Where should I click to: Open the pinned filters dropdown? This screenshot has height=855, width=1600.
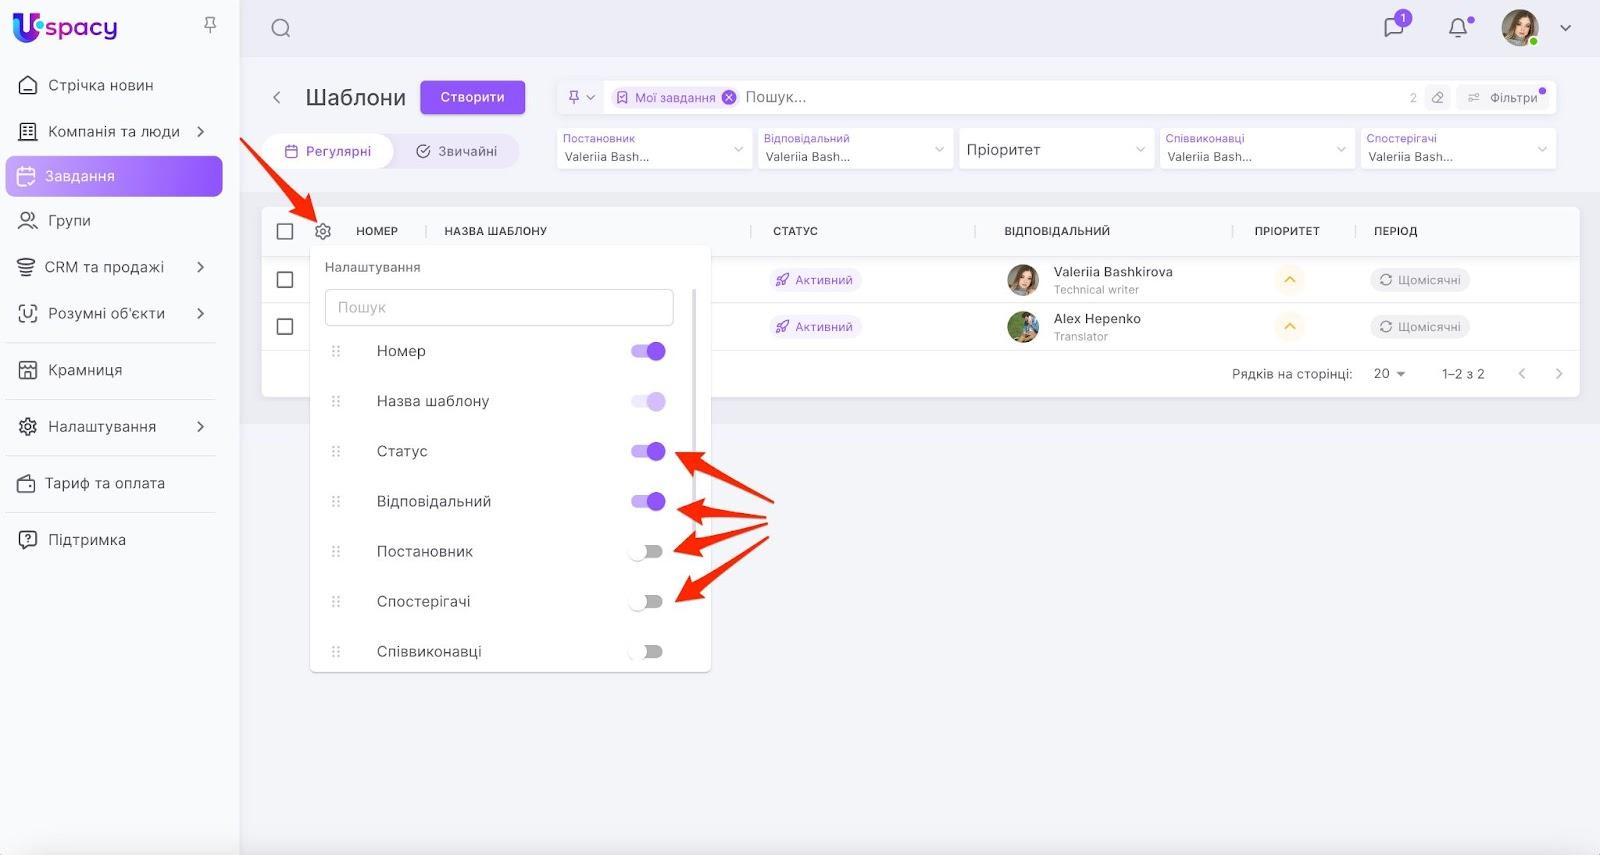click(x=581, y=97)
